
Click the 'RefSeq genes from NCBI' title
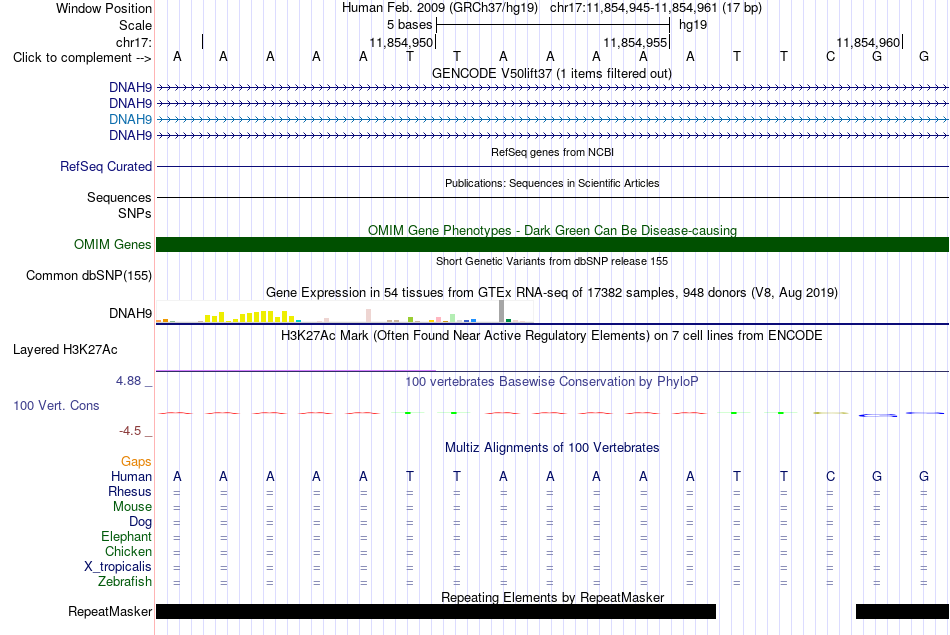click(552, 152)
